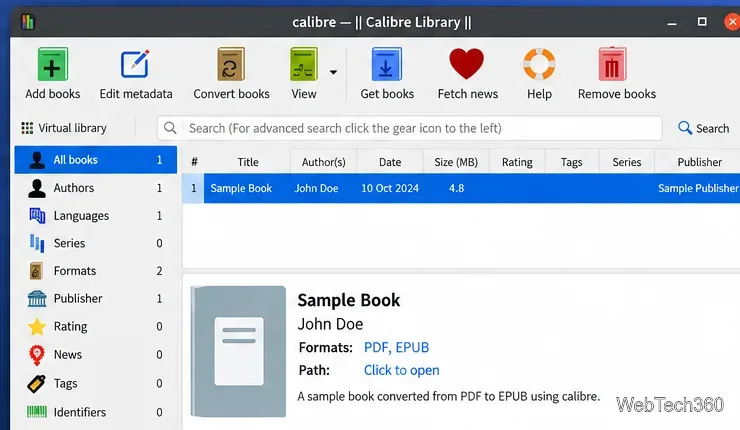Sort by the Size (MB) column header

click(x=456, y=162)
